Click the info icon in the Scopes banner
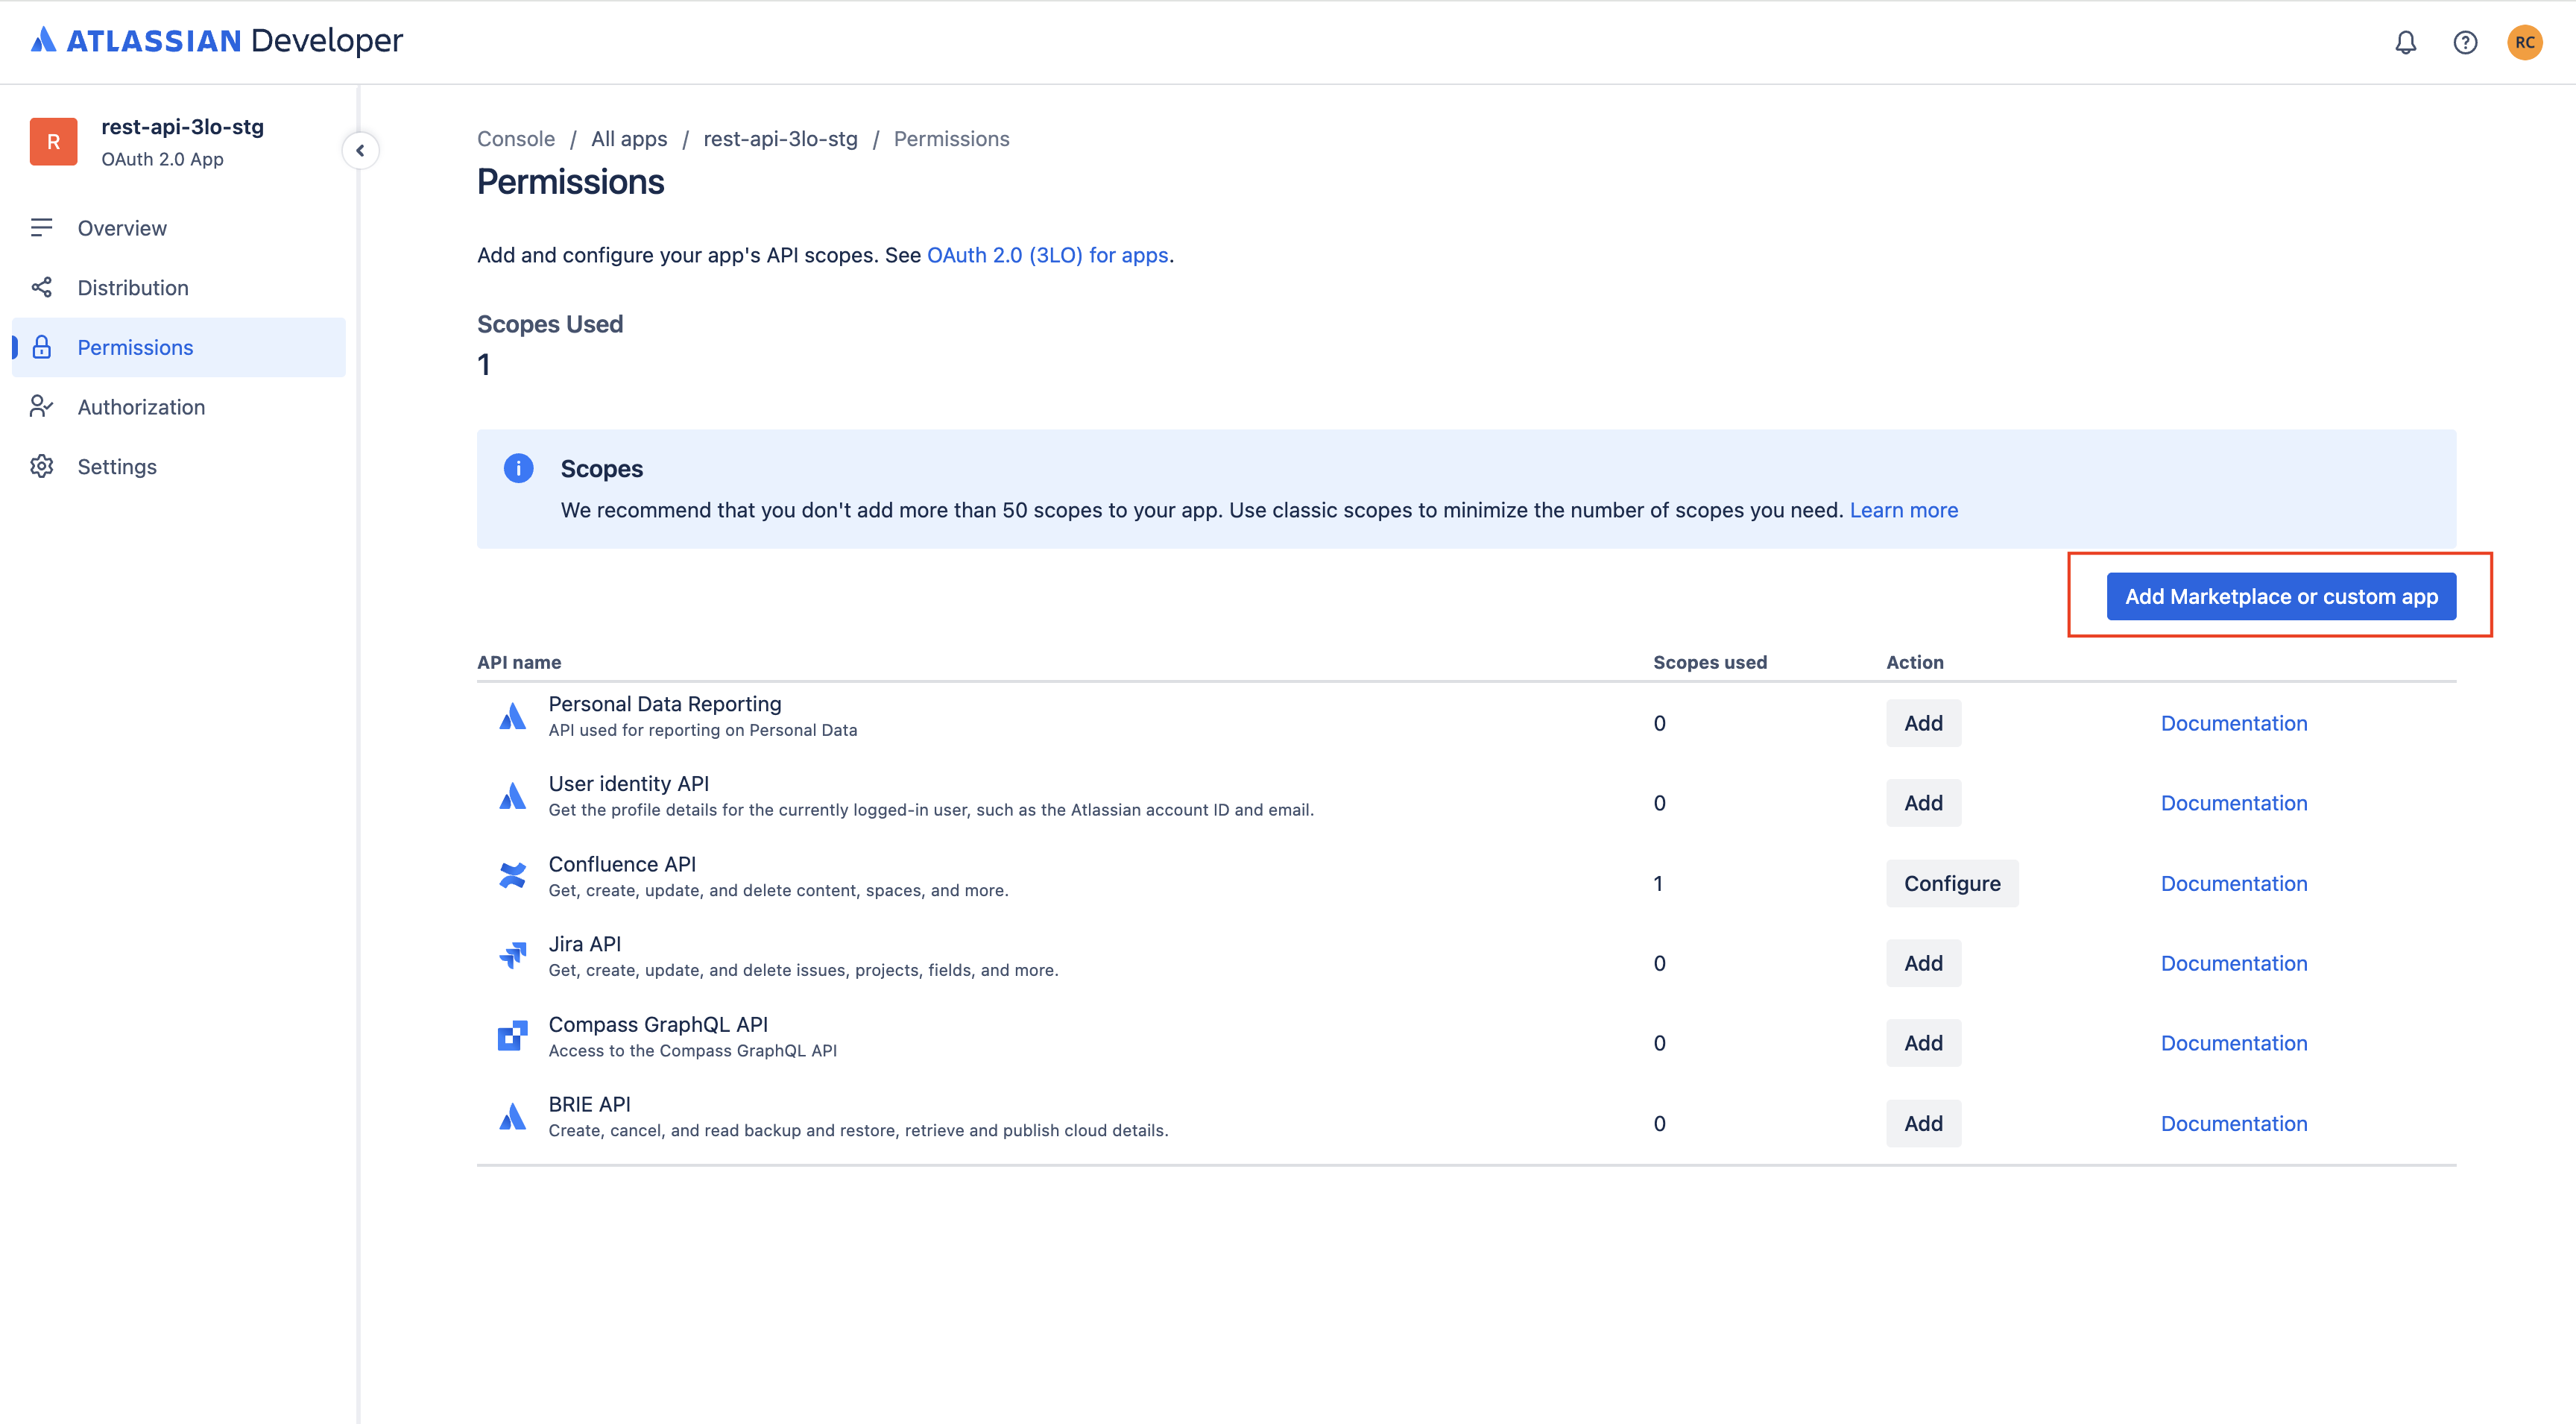This screenshot has height=1424, width=2576. click(518, 468)
